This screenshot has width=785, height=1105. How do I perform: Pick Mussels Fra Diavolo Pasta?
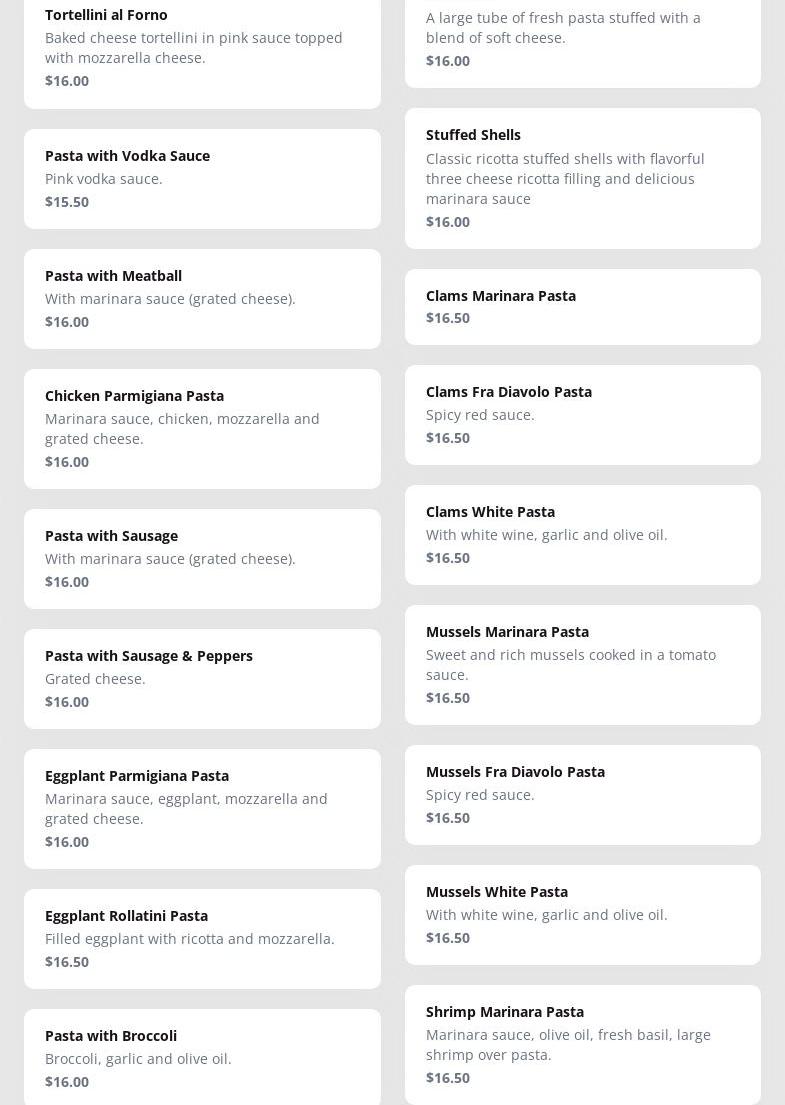click(x=582, y=794)
